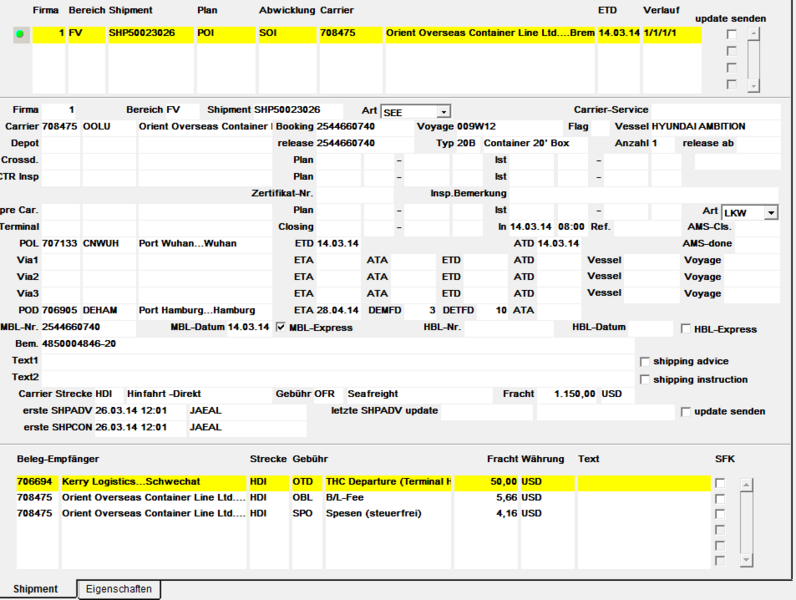Click the empty Zertifikat-Nr. field

[354, 193]
